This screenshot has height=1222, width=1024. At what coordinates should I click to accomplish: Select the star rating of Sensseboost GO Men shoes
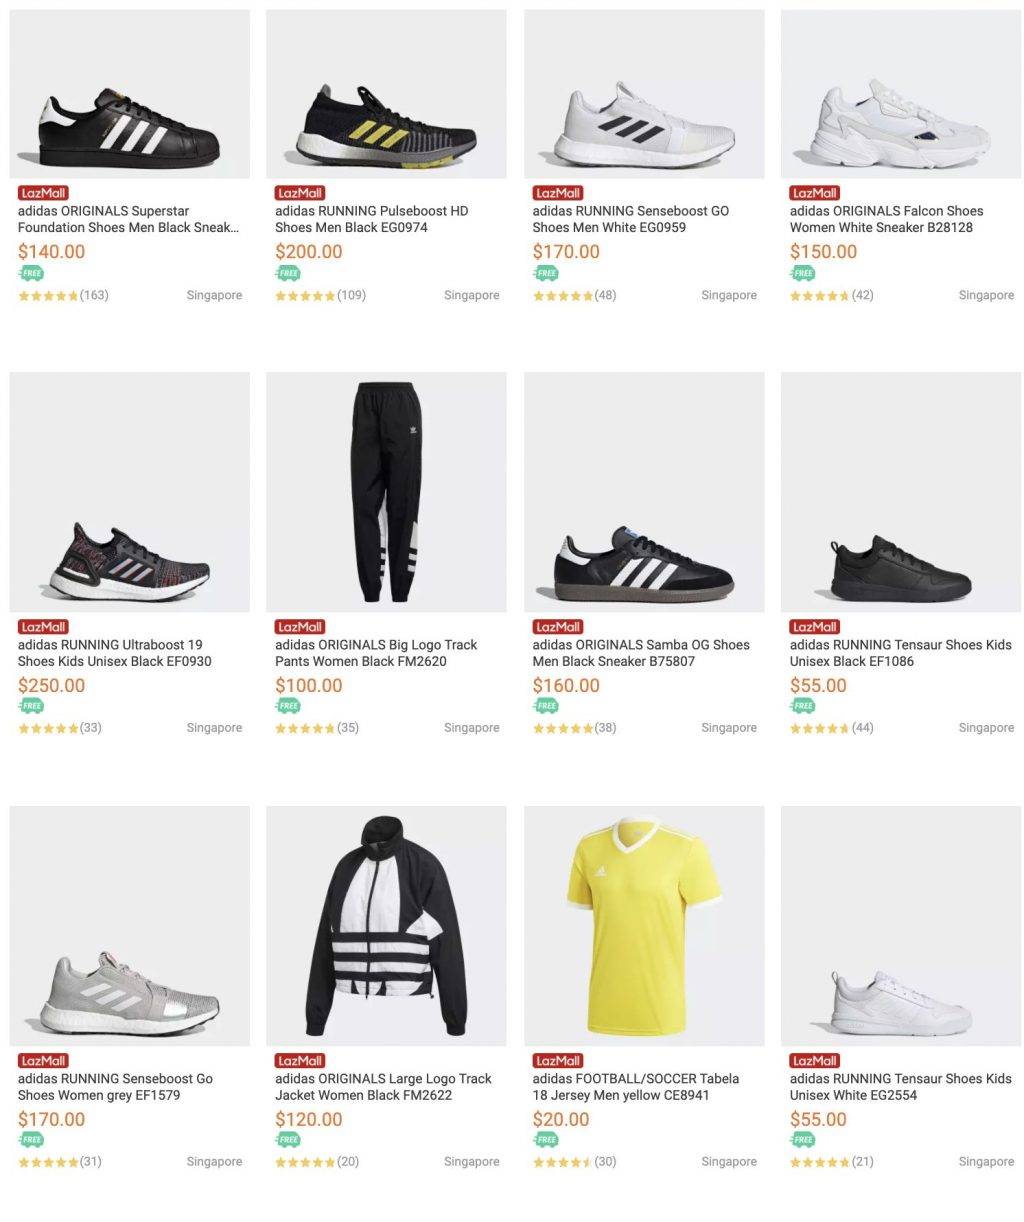[x=564, y=295]
